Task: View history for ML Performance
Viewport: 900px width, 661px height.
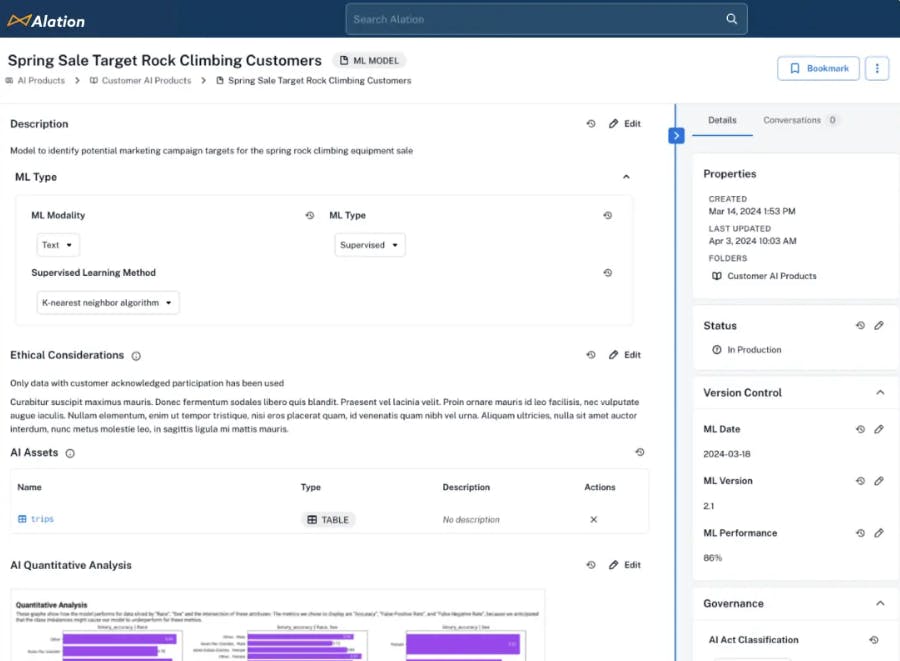Action: pyautogui.click(x=860, y=533)
